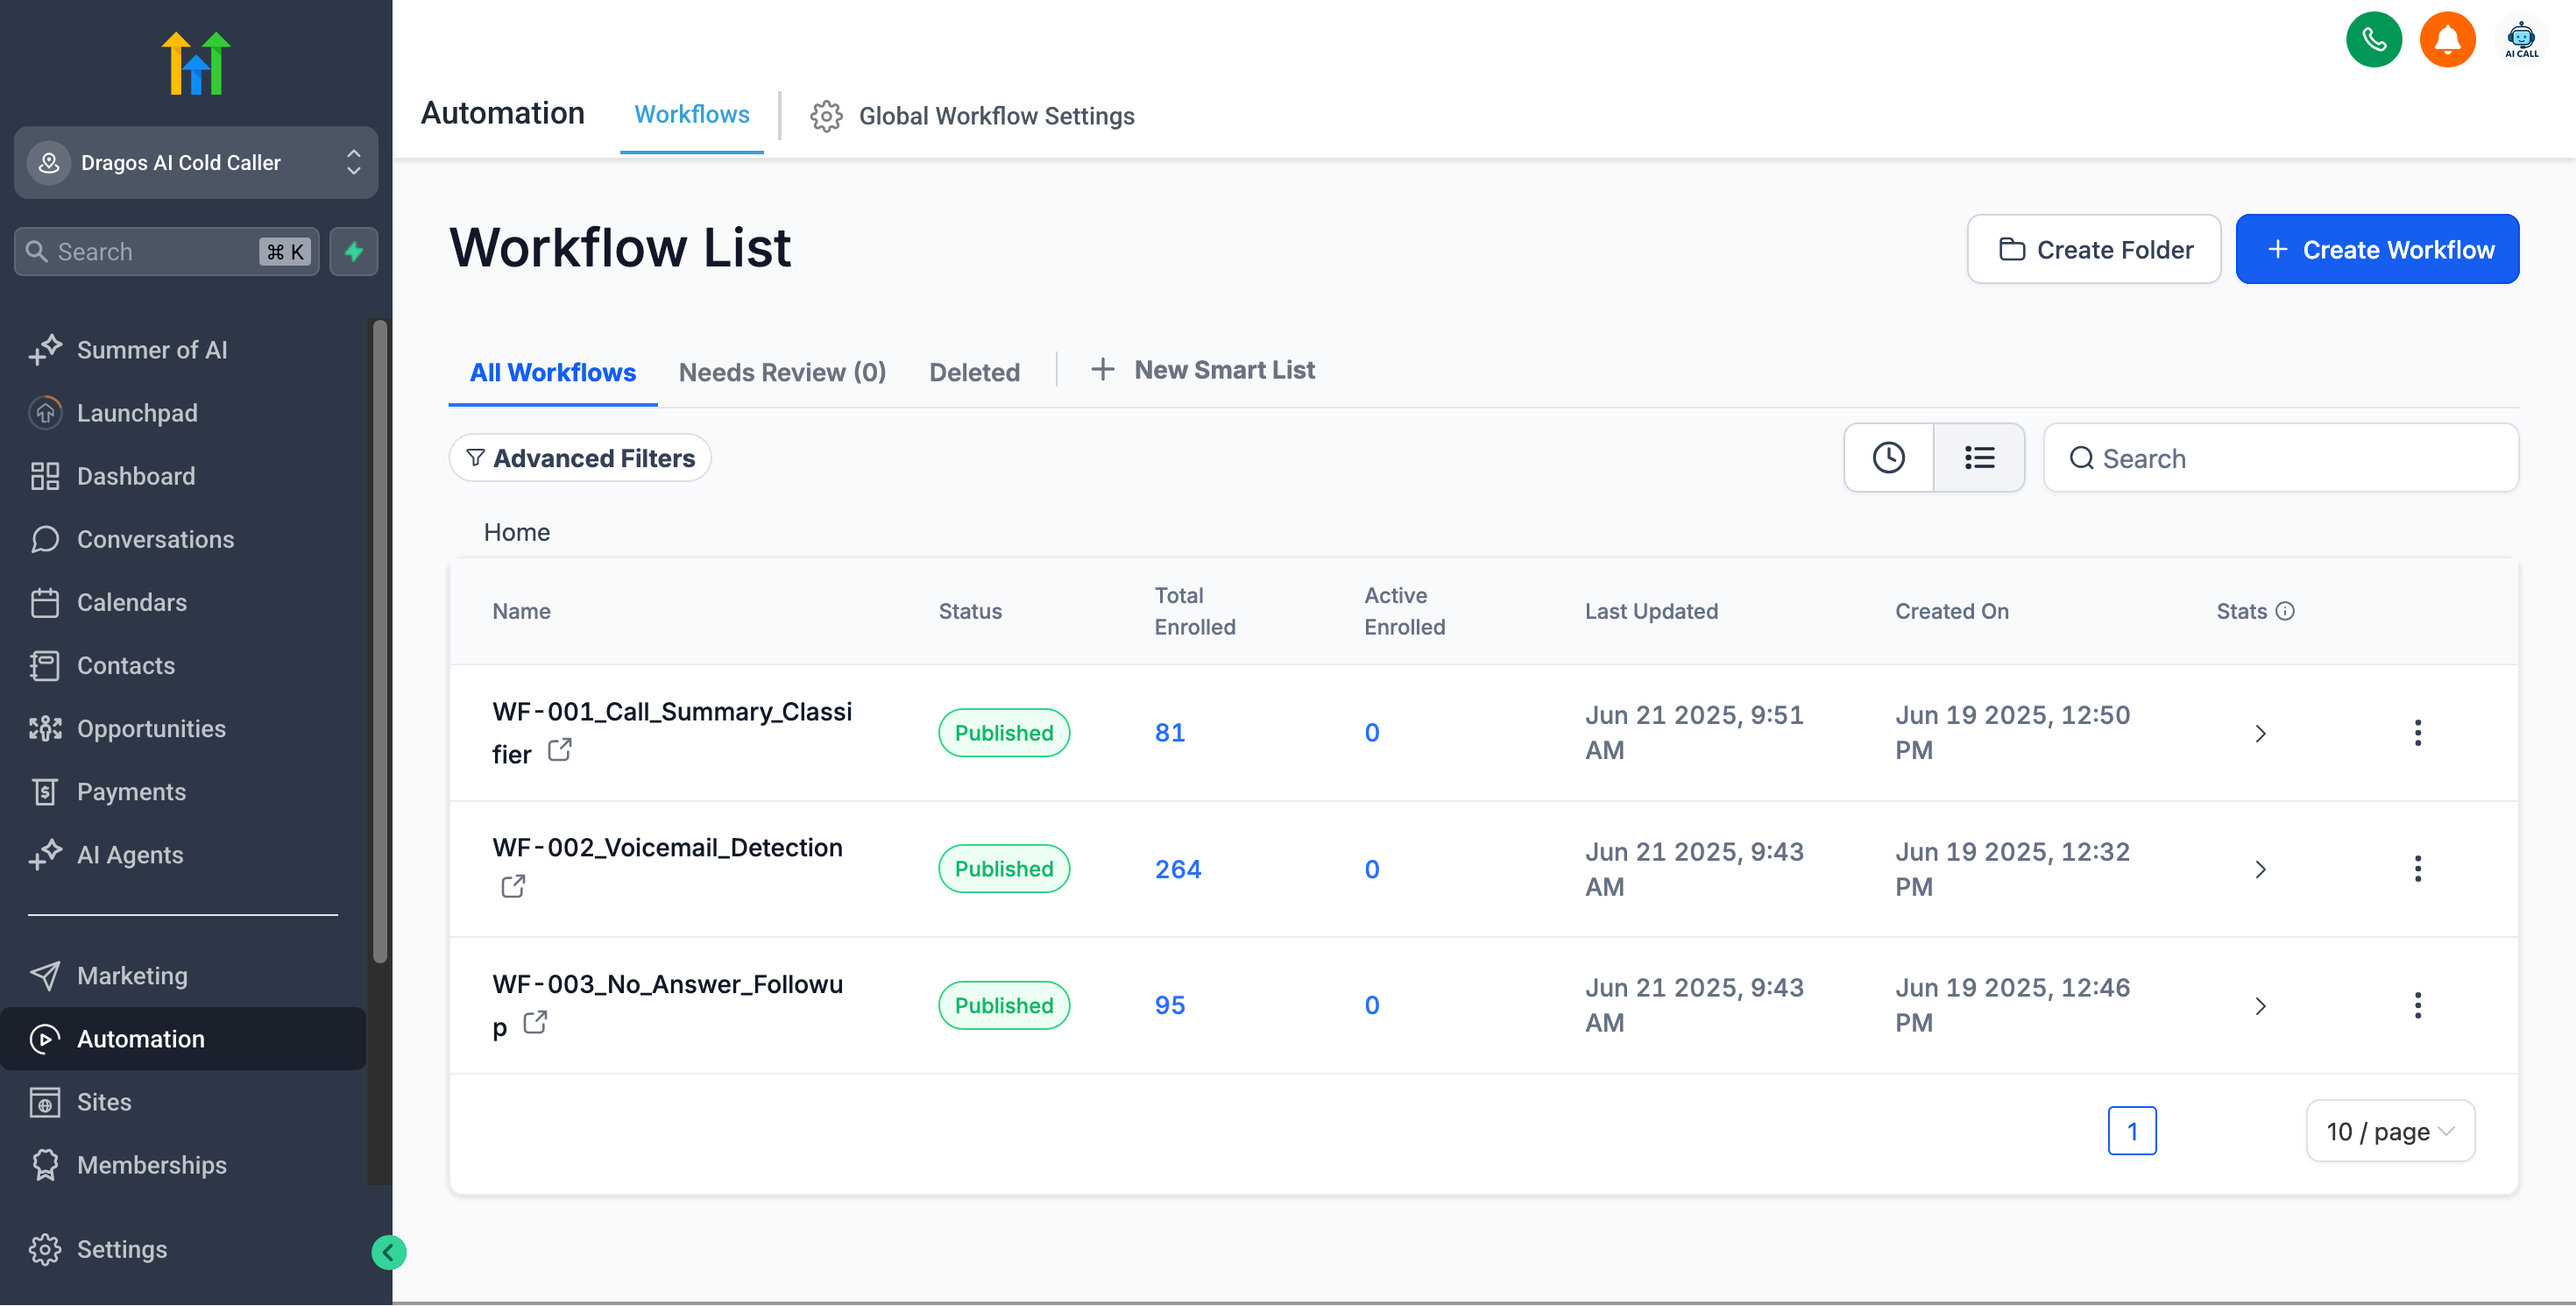
Task: Open the orange notifications bell
Action: pyautogui.click(x=2446, y=40)
